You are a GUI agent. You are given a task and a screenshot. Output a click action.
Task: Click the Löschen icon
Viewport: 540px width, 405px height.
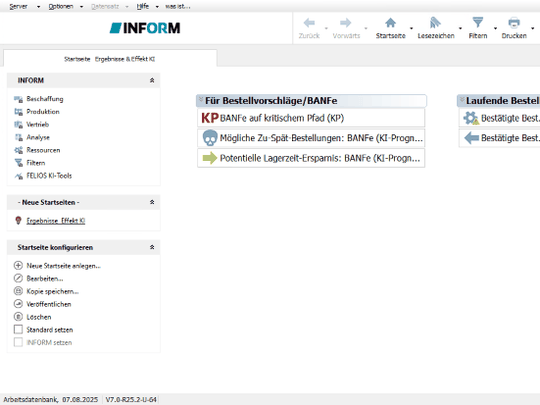[18, 316]
